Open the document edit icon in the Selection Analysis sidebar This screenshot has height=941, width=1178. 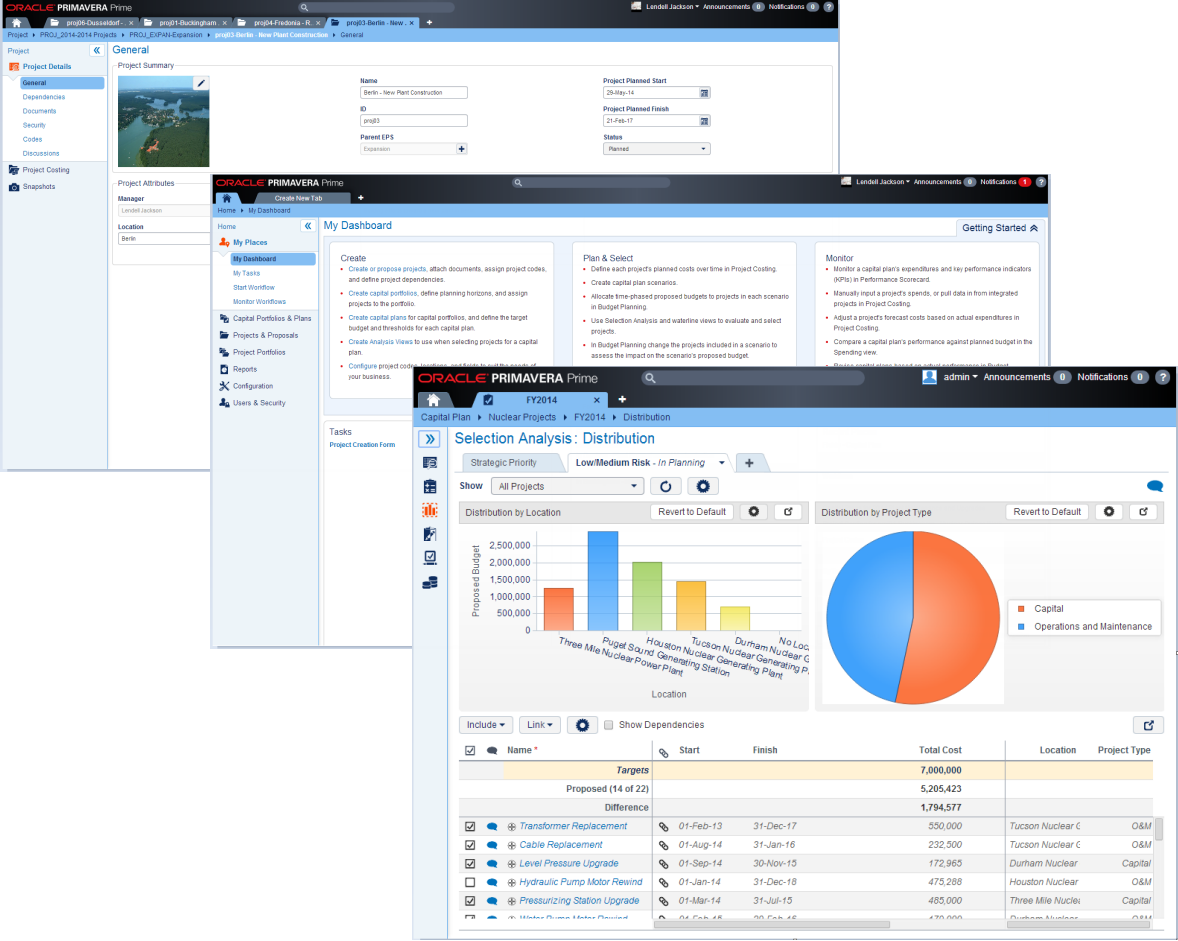click(x=430, y=534)
